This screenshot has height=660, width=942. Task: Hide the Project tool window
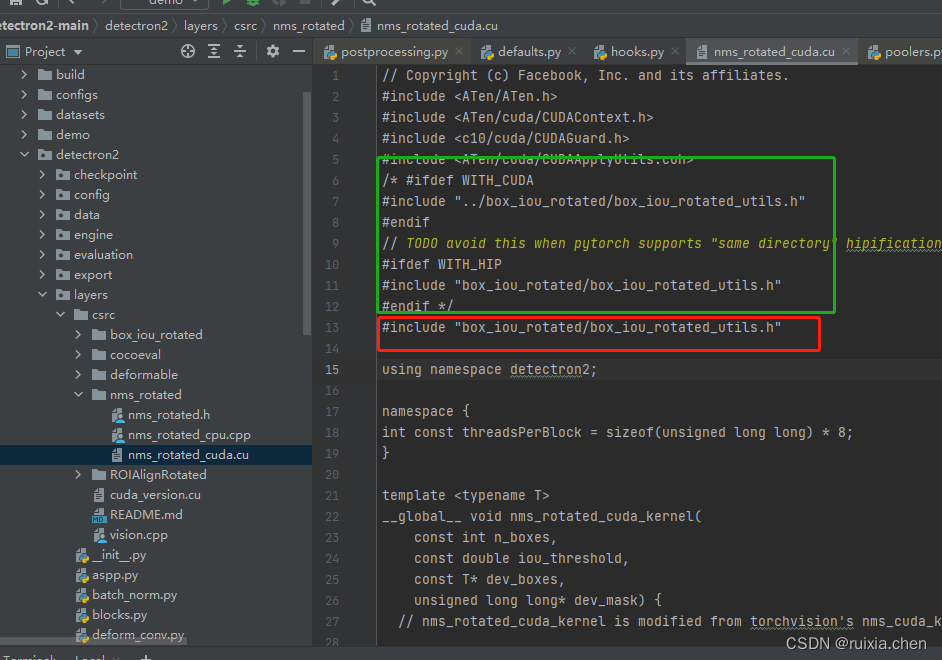299,52
